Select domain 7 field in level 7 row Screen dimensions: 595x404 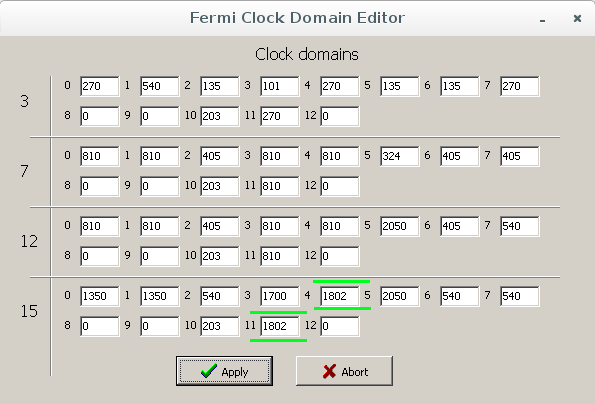[519, 156]
